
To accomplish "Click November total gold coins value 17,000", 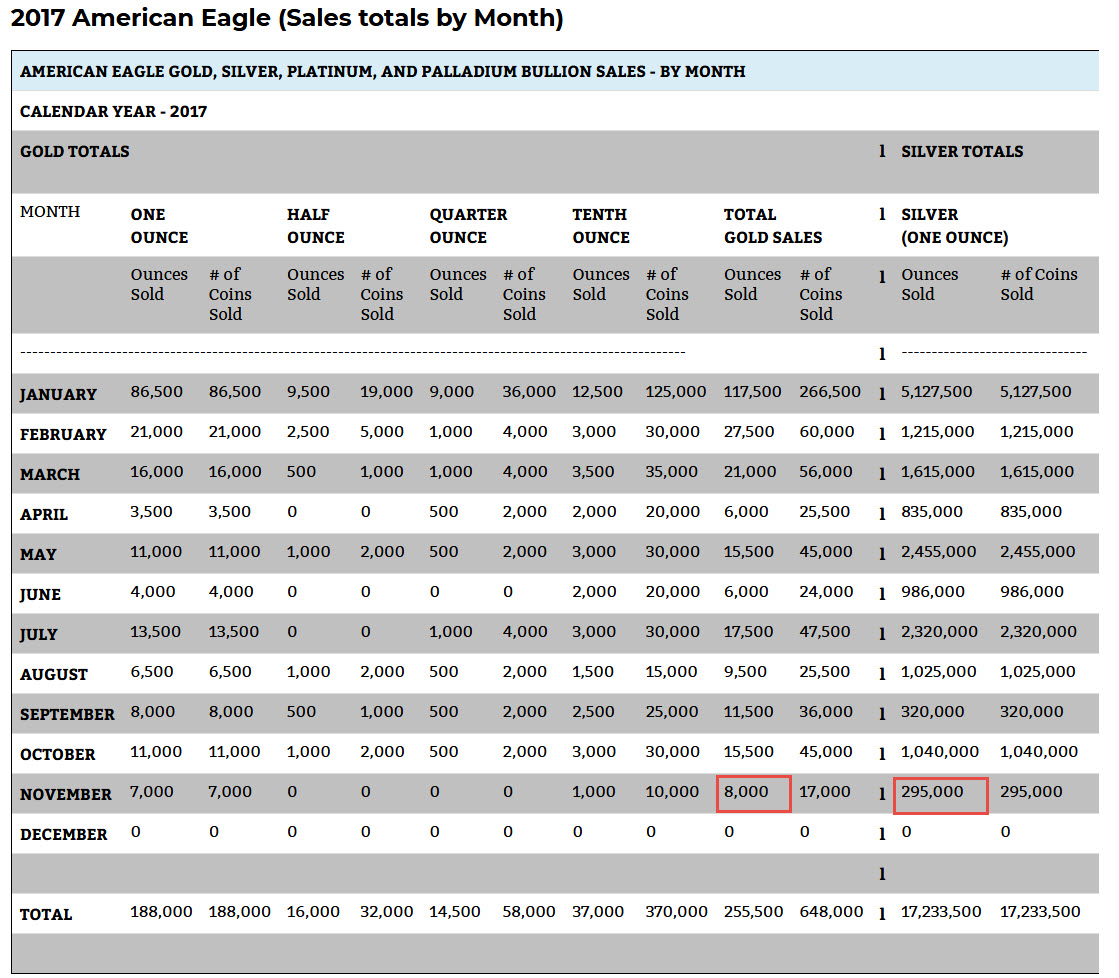I will 824,792.
